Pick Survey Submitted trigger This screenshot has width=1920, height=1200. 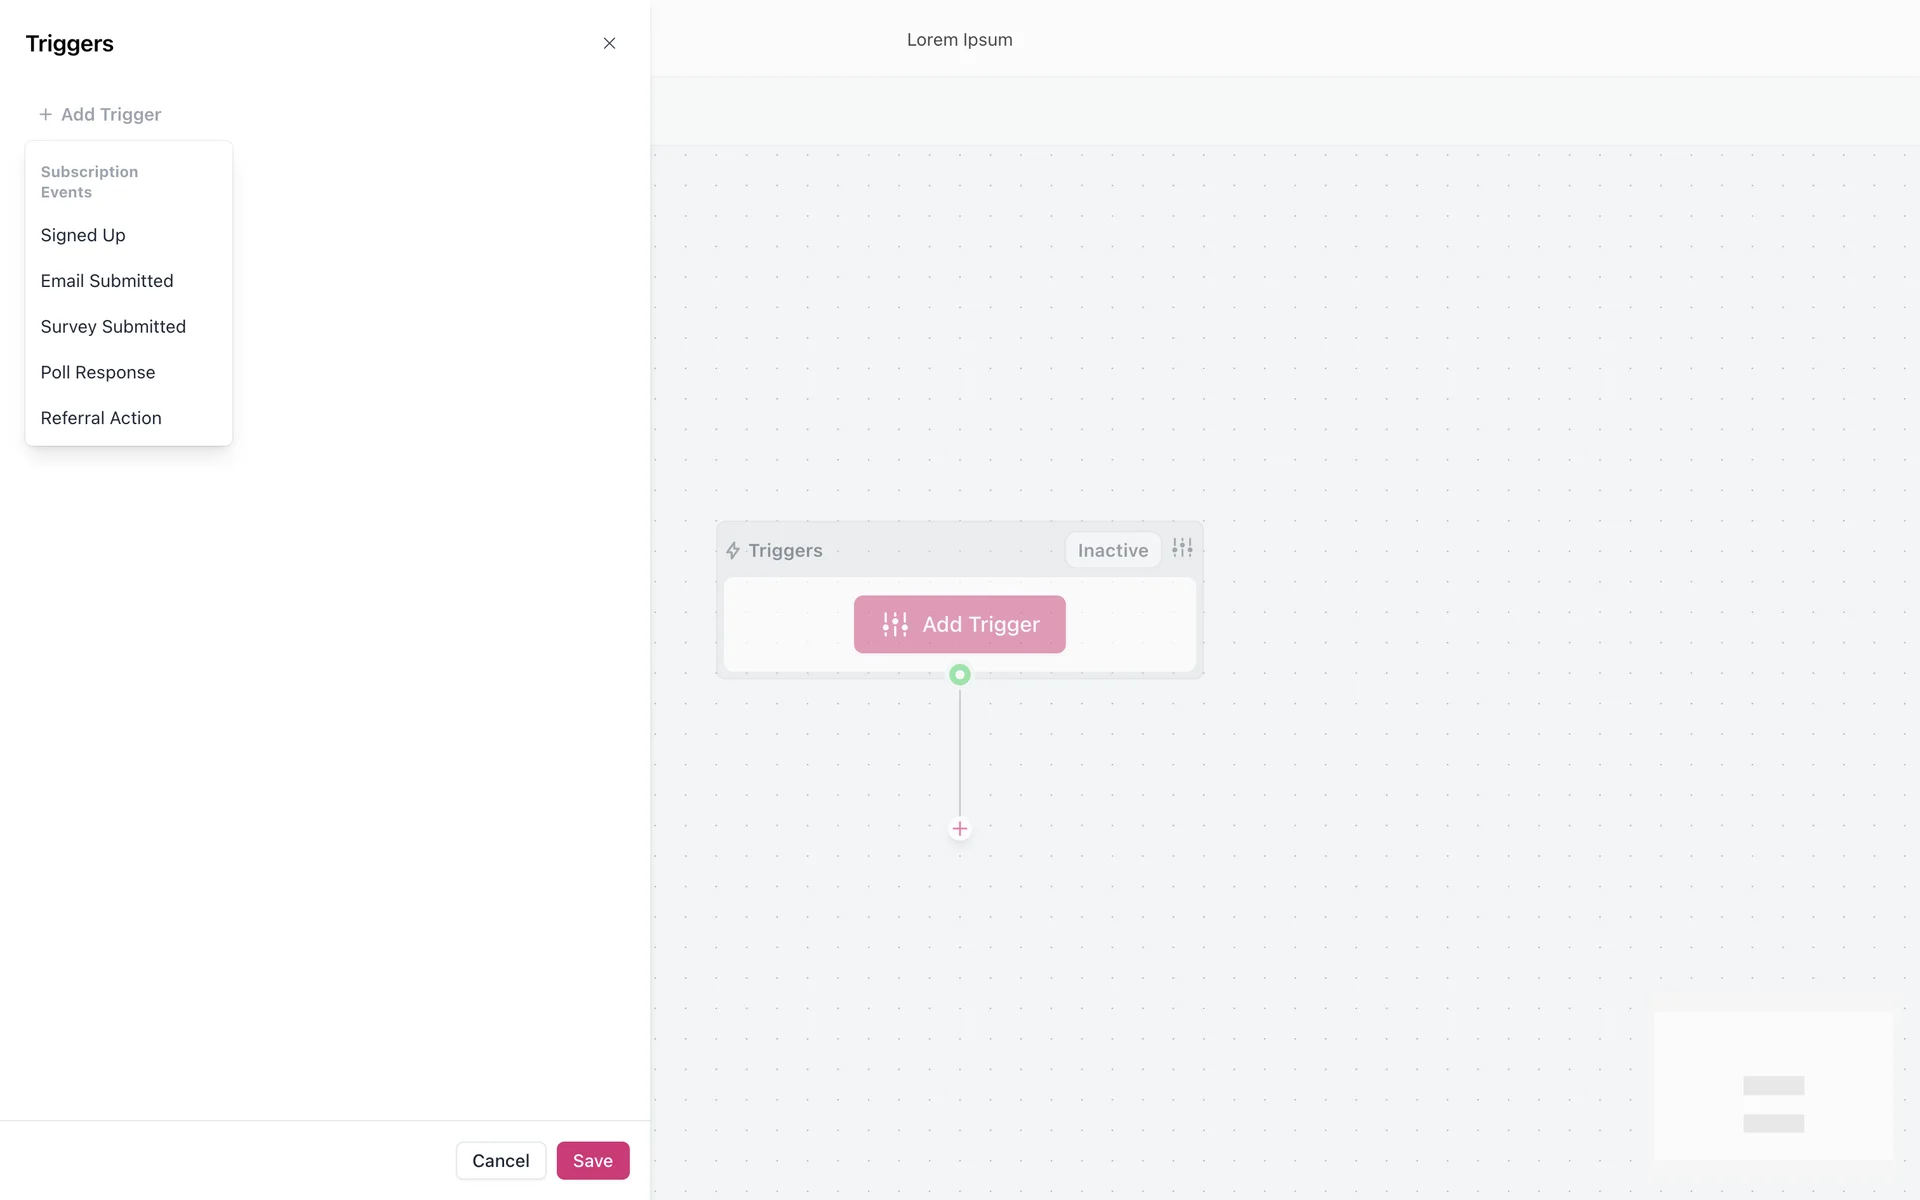(113, 327)
